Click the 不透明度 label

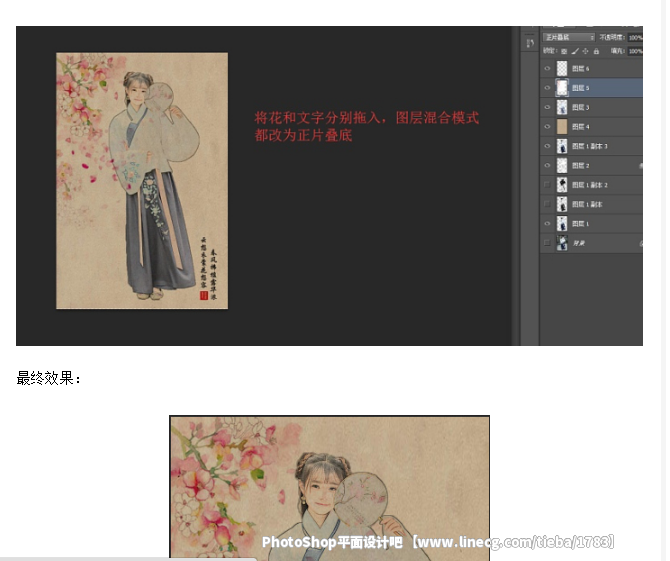(612, 38)
